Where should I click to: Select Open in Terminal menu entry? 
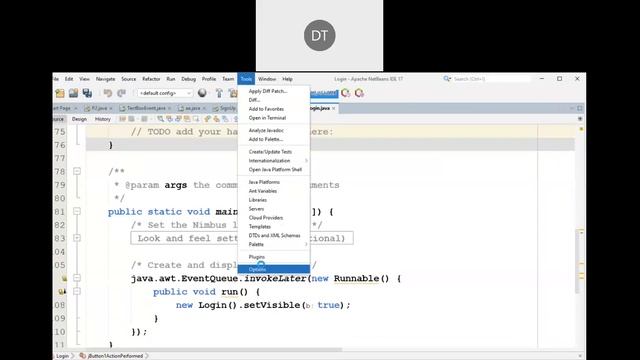273,118
